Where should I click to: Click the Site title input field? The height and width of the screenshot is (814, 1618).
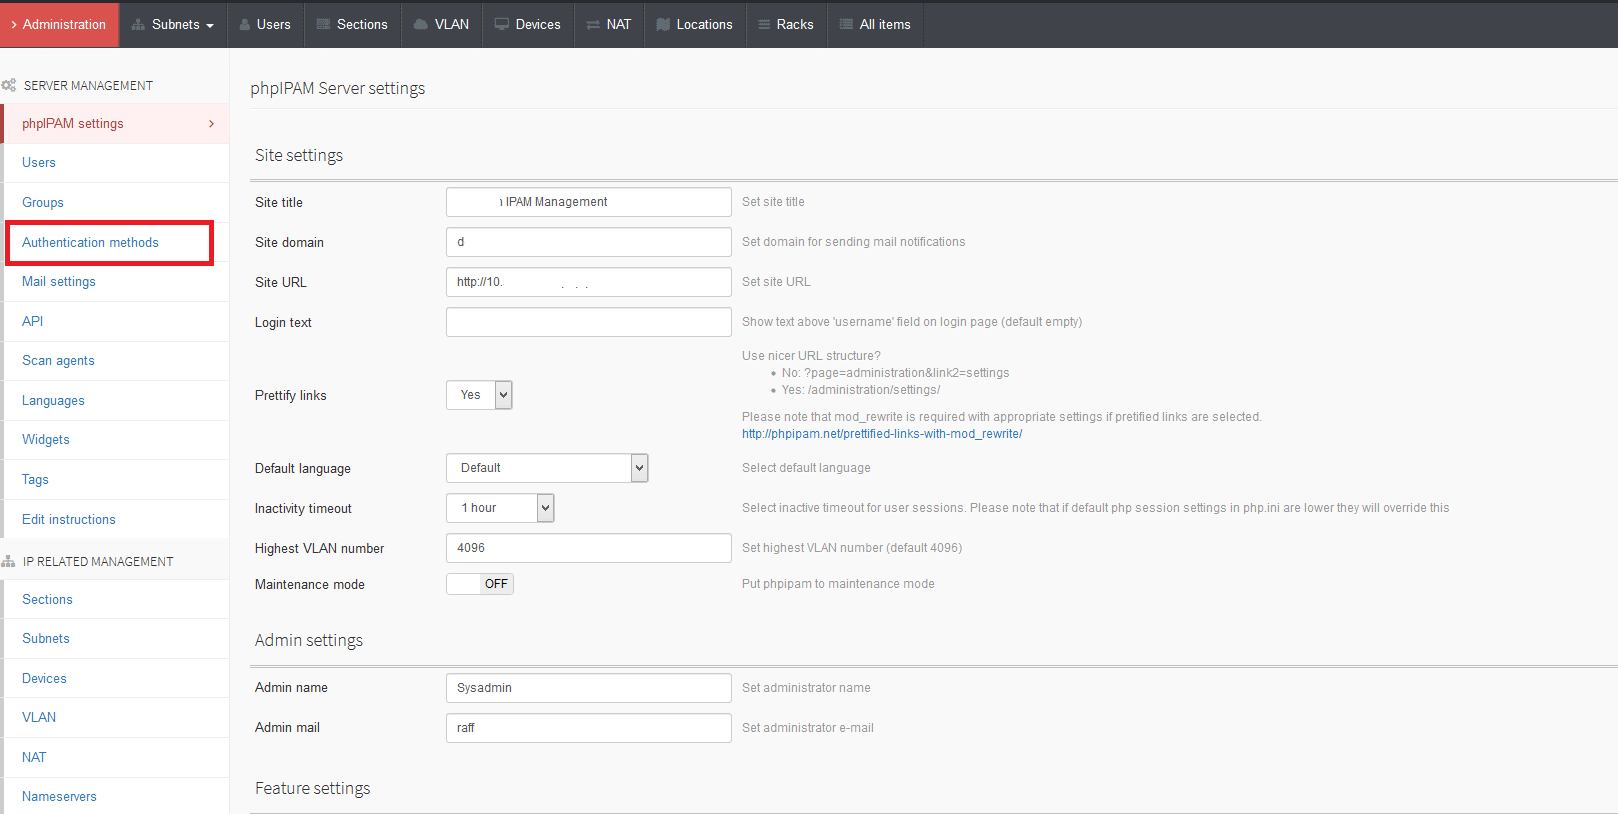589,202
